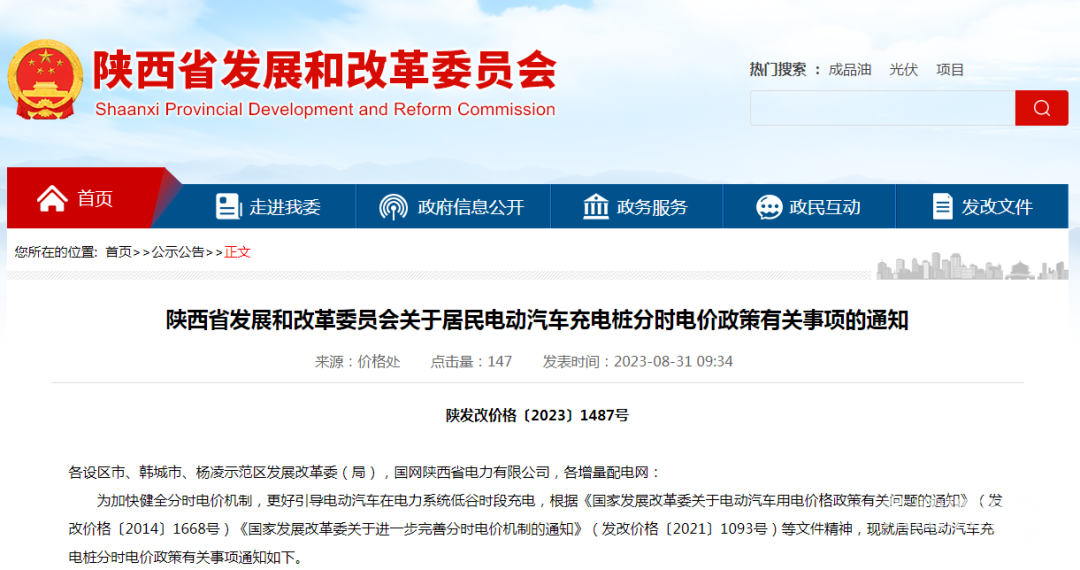Click the 走进我委 document icon
This screenshot has width=1080, height=570.
point(227,206)
